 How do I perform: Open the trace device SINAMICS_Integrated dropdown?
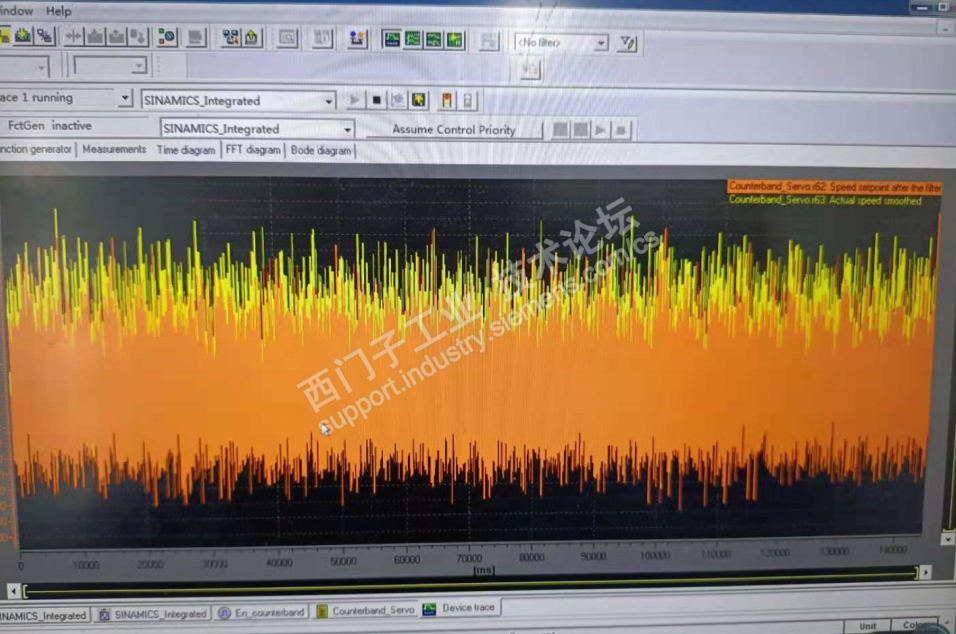(238, 100)
